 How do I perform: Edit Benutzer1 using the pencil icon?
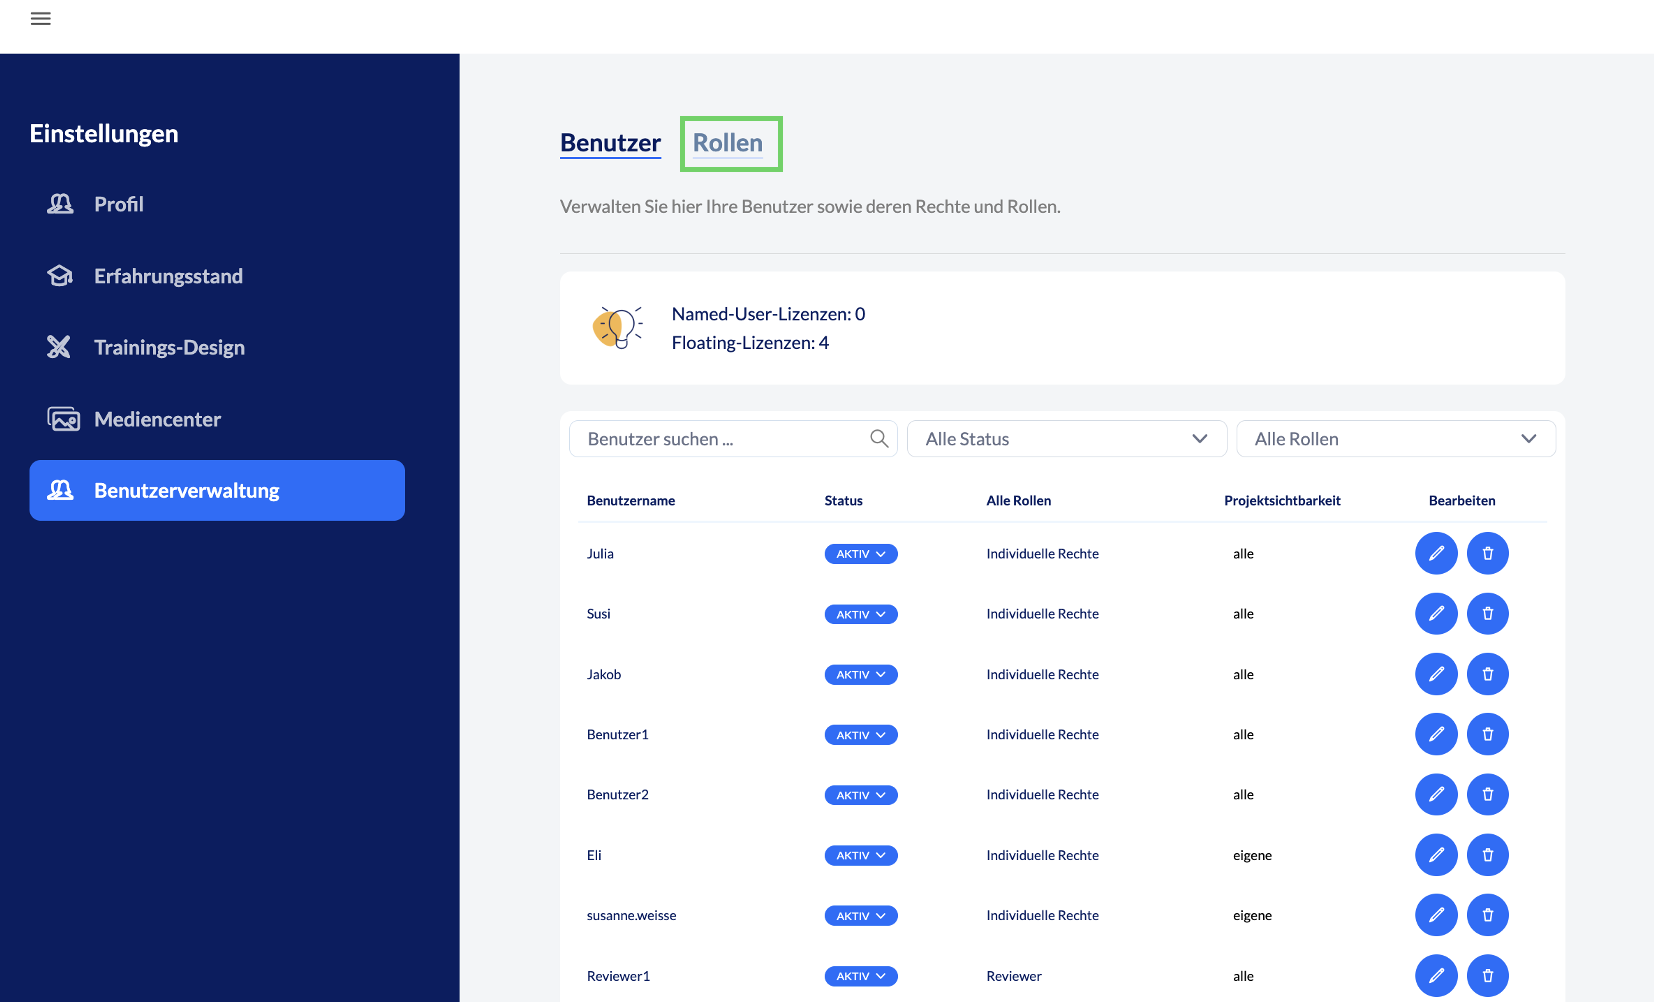coord(1436,735)
